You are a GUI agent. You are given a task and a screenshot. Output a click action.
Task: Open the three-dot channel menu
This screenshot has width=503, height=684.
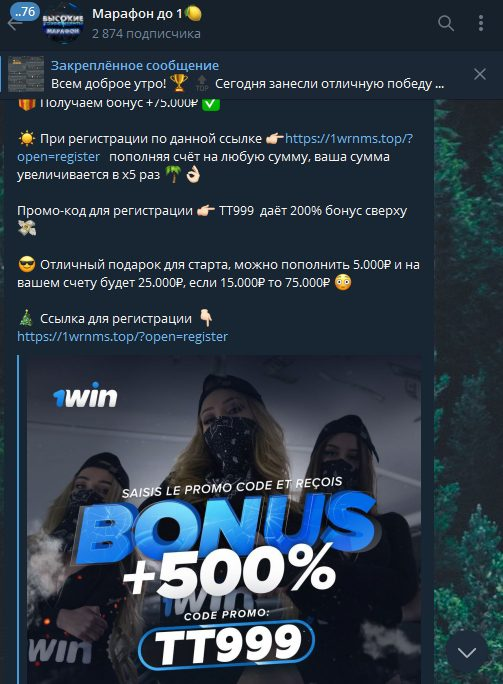click(481, 23)
